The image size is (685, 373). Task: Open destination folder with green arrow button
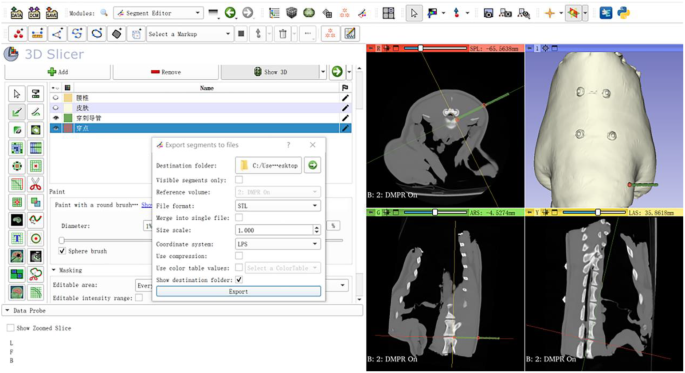[x=312, y=165]
